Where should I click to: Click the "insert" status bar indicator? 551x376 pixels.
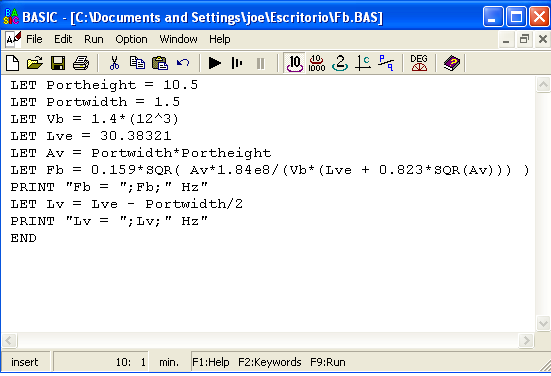tap(25, 362)
